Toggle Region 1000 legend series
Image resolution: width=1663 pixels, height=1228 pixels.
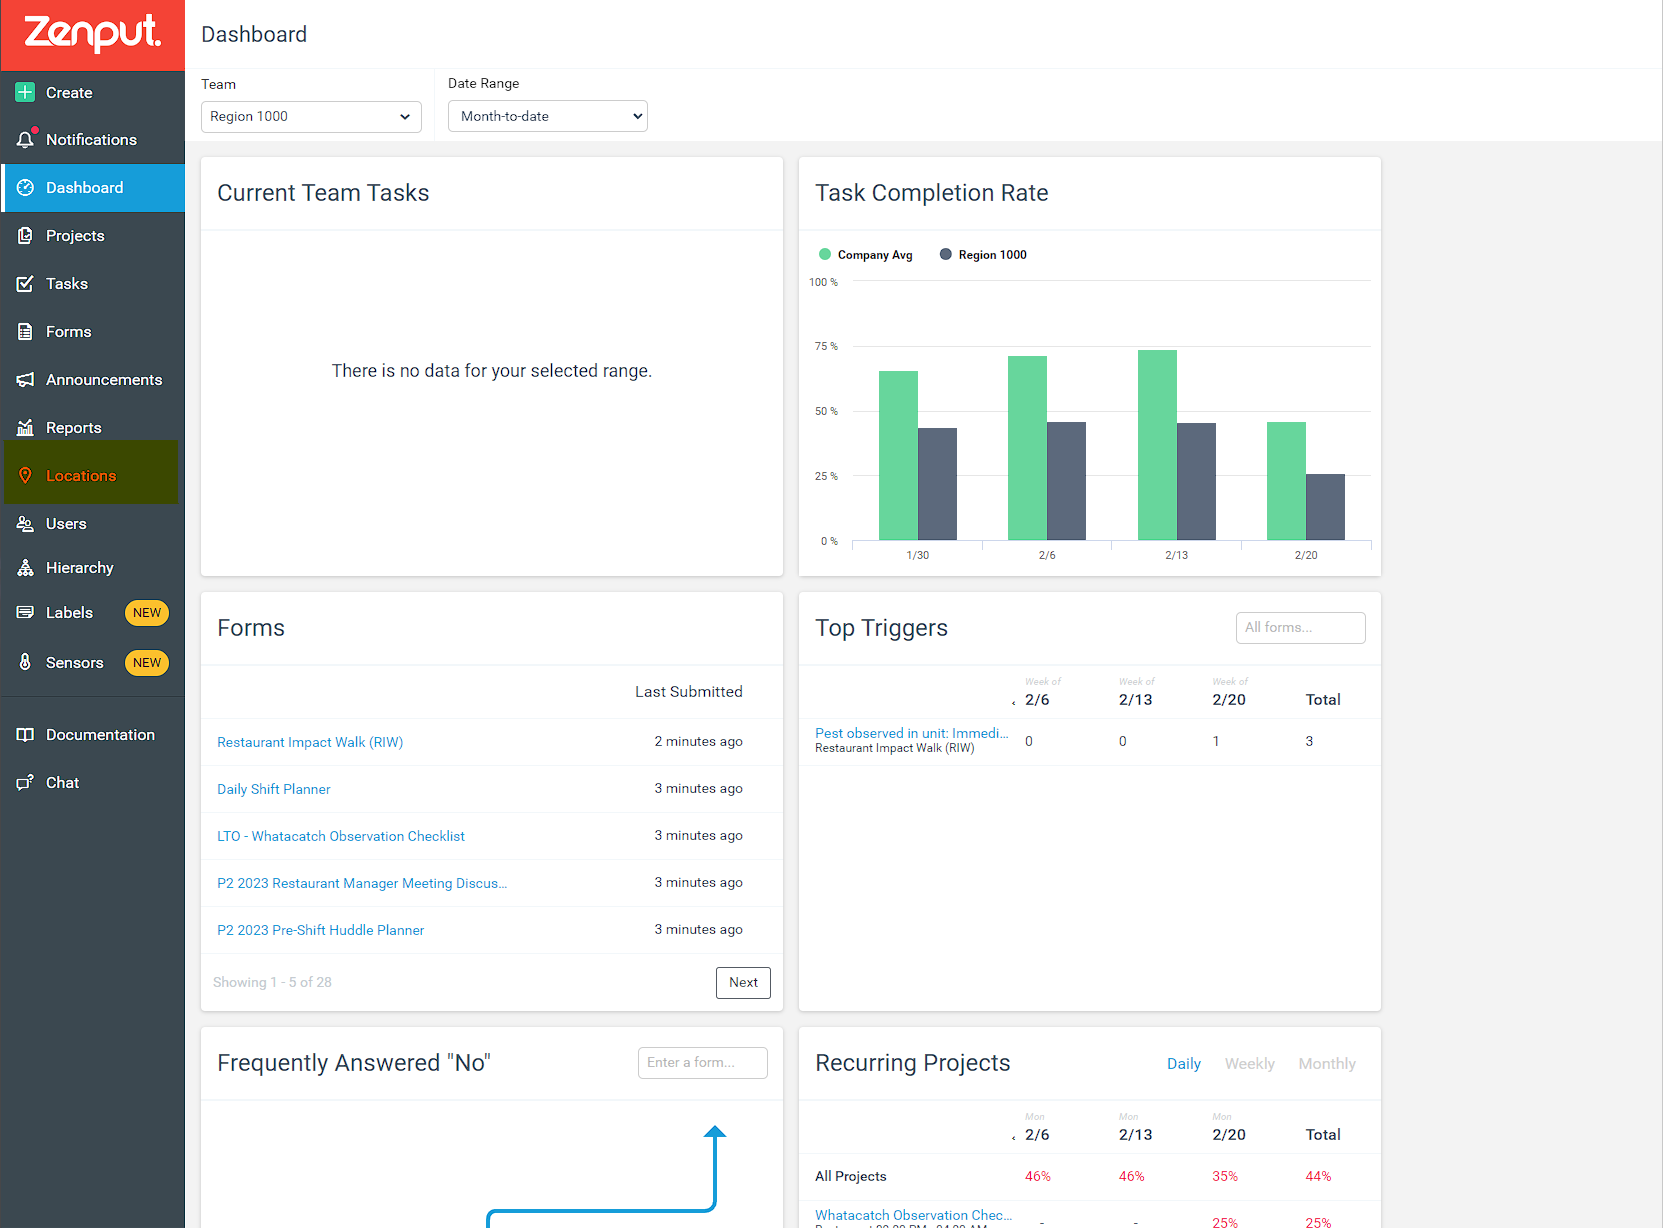tap(983, 255)
